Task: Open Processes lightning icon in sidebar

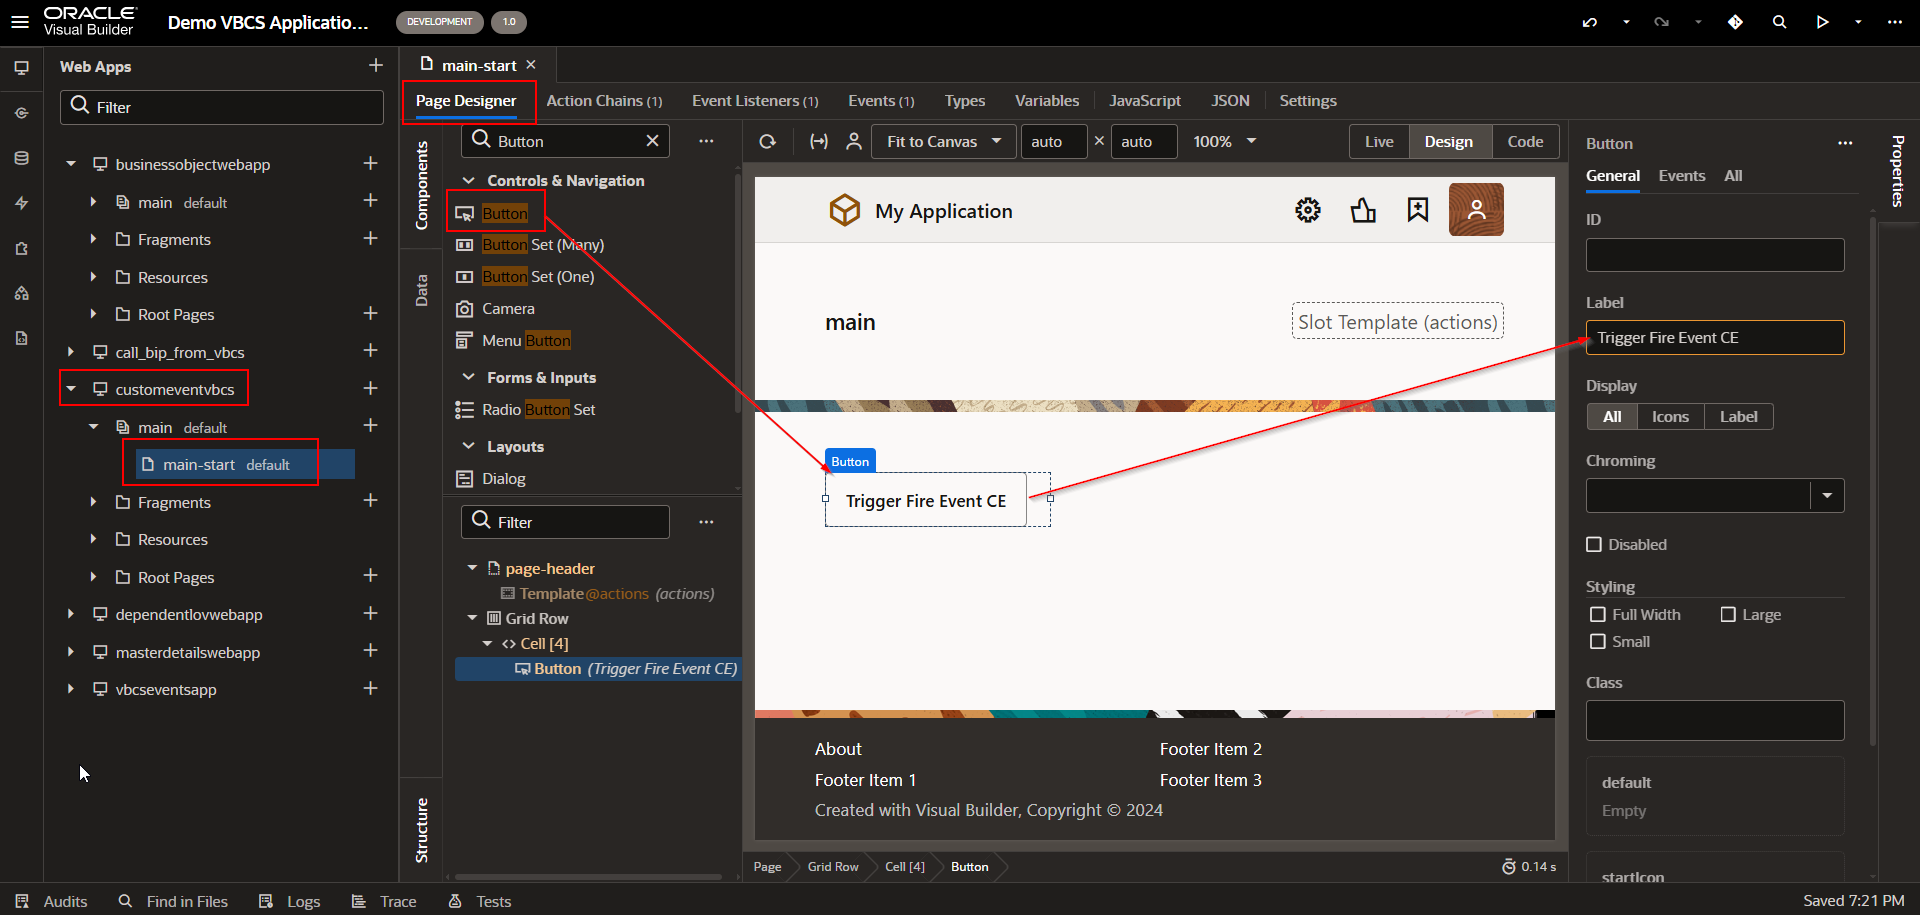Action: tap(21, 203)
